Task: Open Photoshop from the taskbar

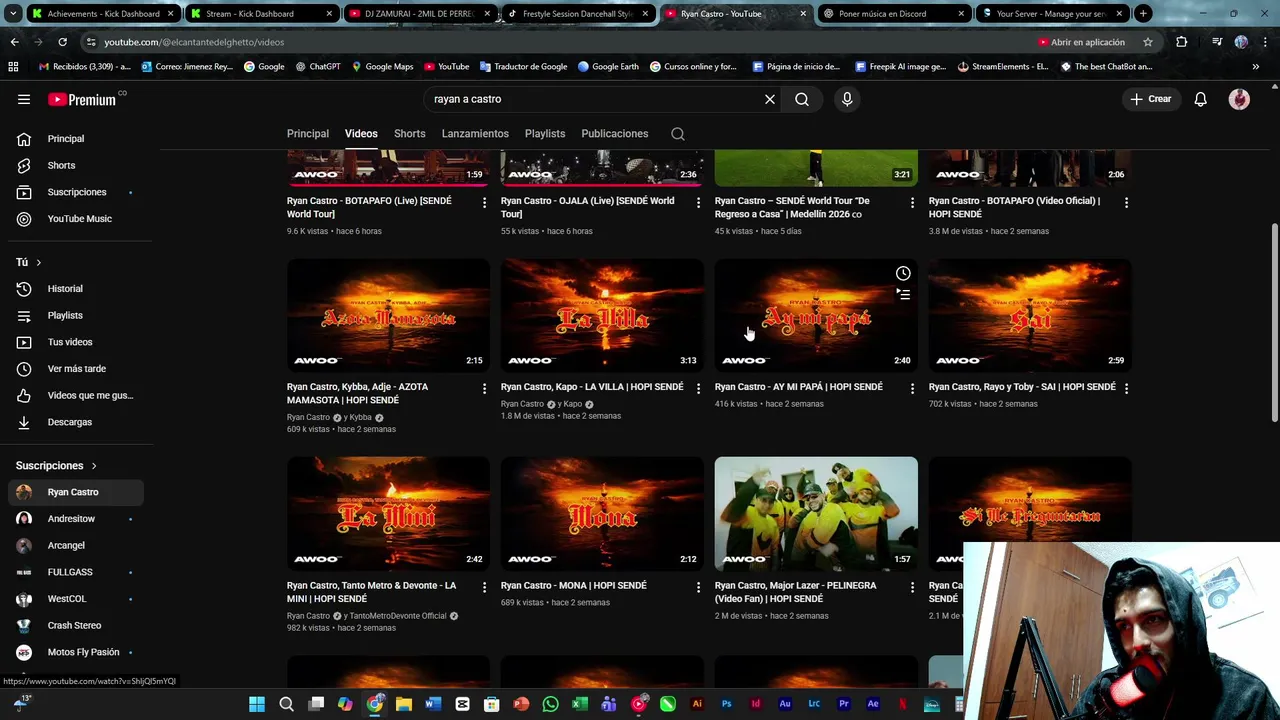Action: click(726, 704)
